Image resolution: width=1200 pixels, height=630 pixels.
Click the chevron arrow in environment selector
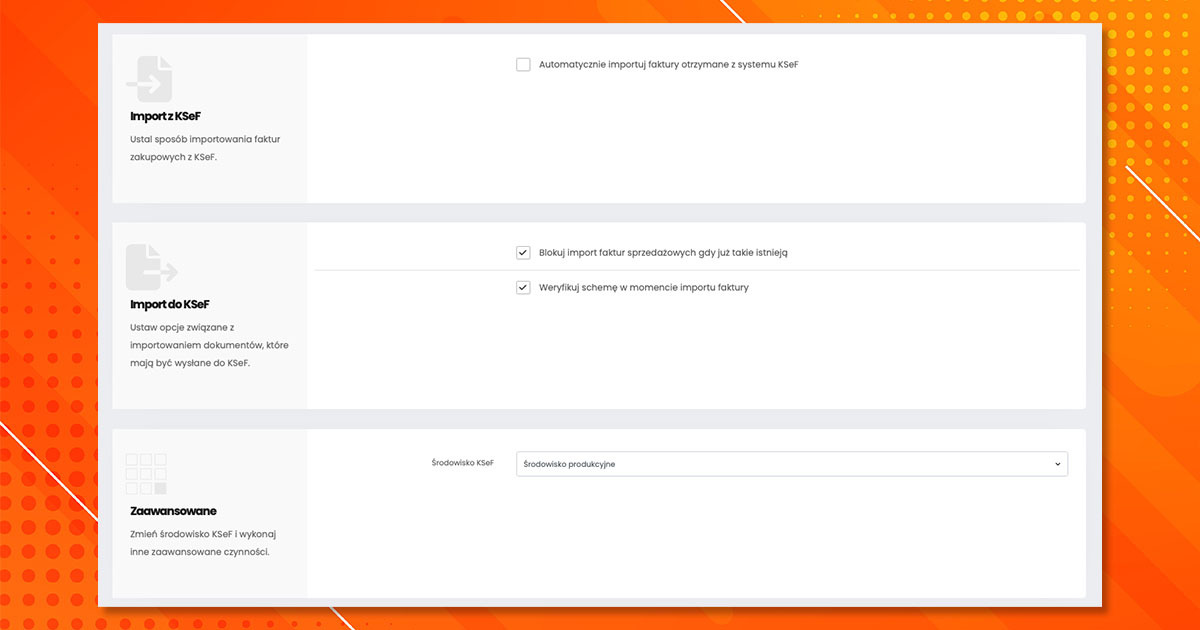click(1057, 464)
